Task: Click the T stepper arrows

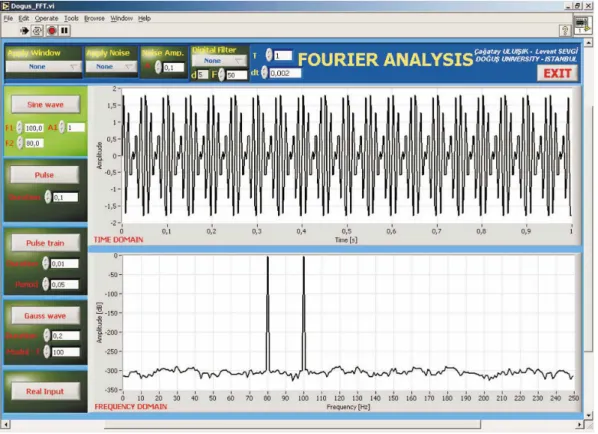Action: pos(269,55)
